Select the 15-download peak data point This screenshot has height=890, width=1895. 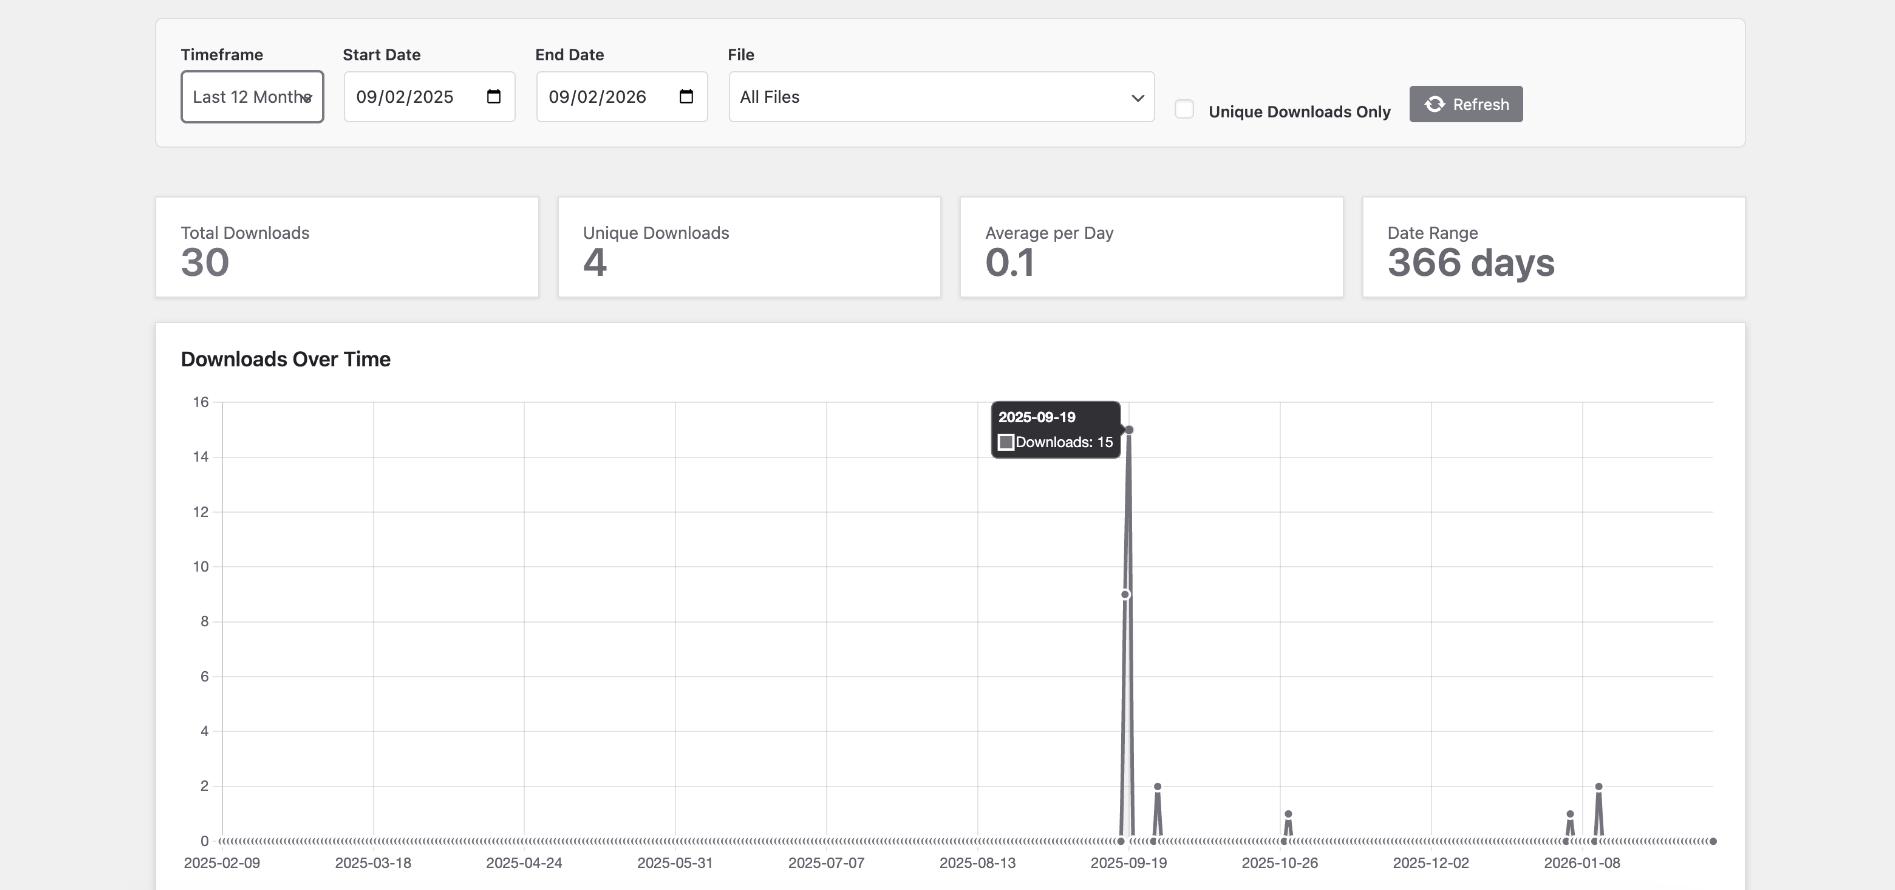click(1129, 430)
